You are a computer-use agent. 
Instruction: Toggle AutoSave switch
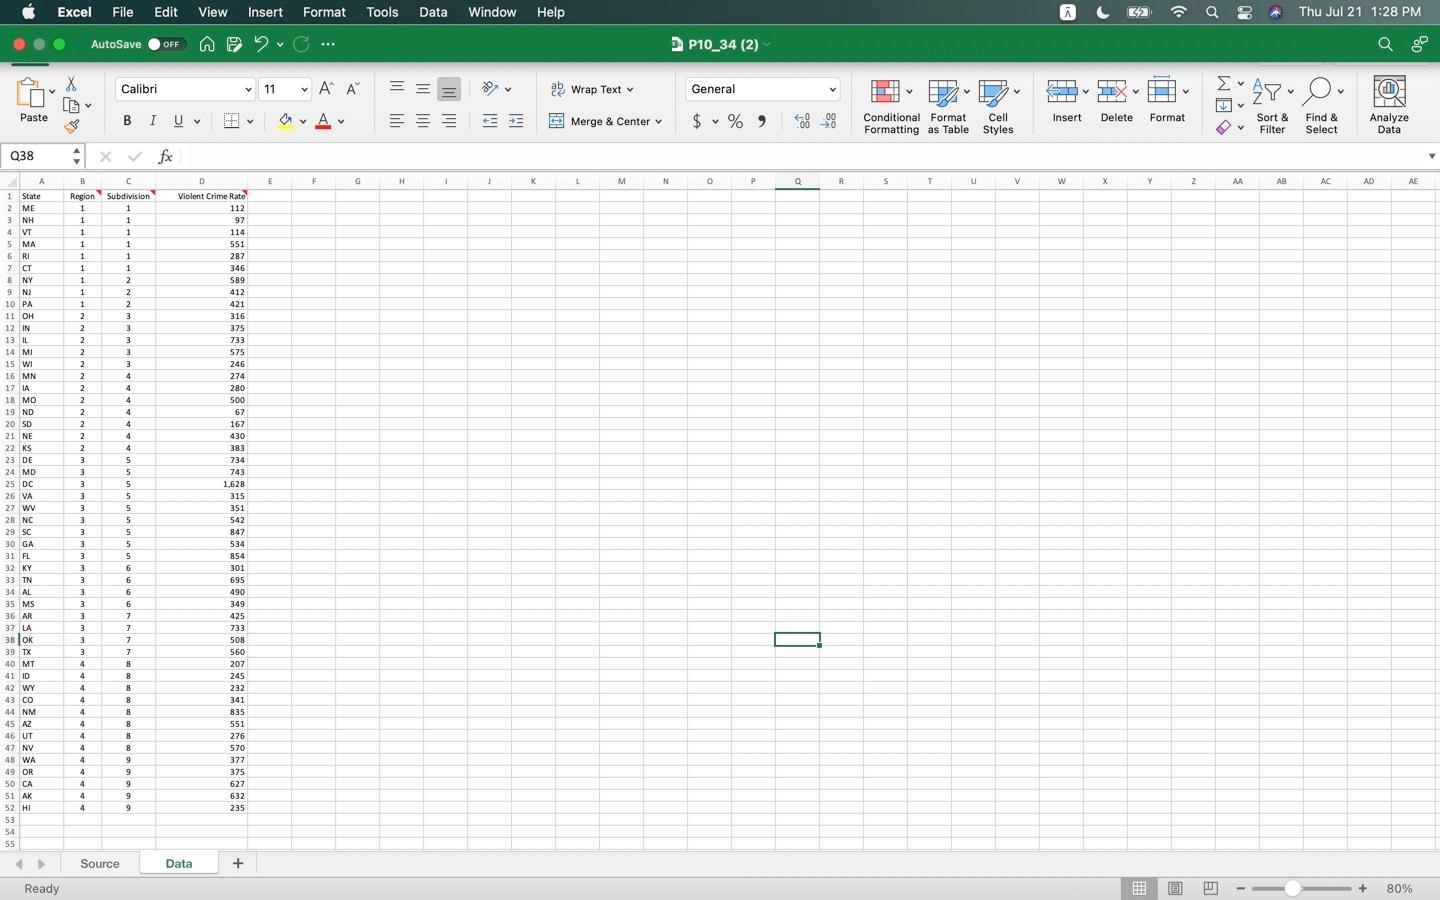click(x=165, y=44)
